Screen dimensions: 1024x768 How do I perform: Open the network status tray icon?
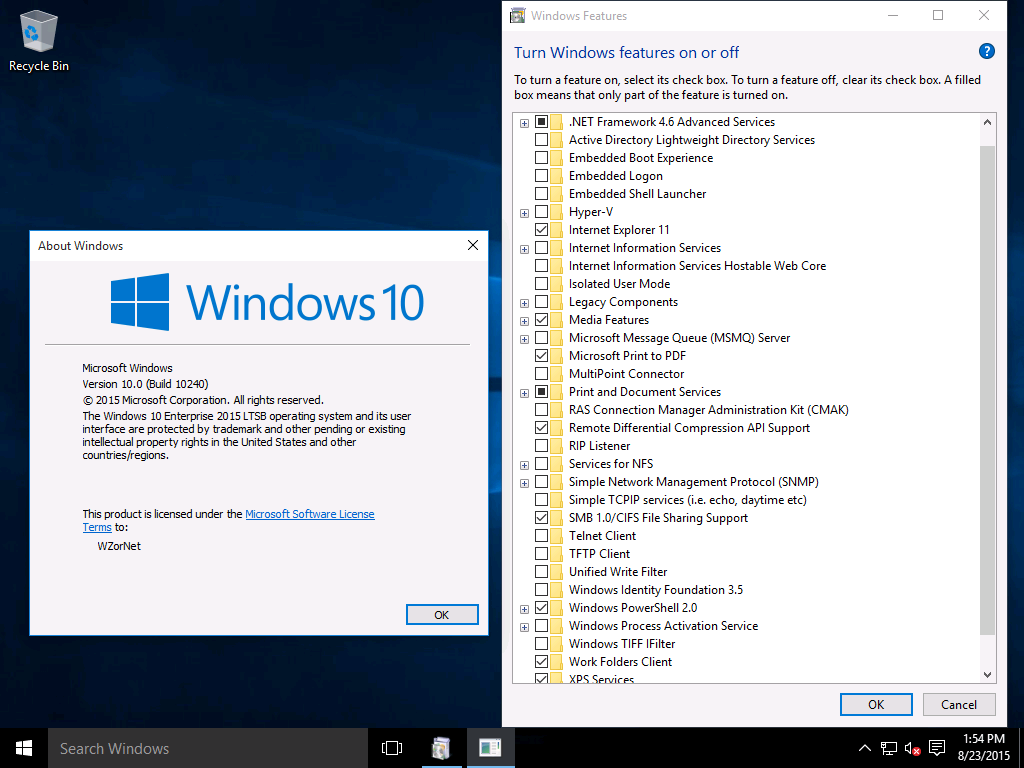(x=888, y=748)
